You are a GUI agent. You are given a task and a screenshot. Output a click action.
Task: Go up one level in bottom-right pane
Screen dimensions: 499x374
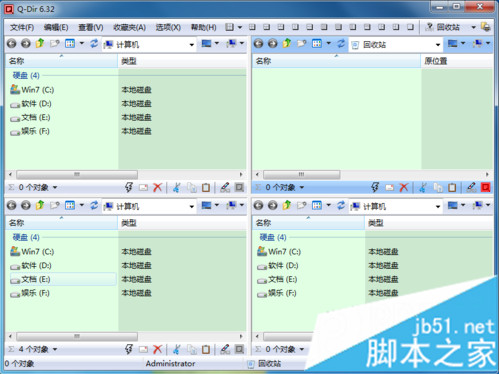click(x=287, y=205)
